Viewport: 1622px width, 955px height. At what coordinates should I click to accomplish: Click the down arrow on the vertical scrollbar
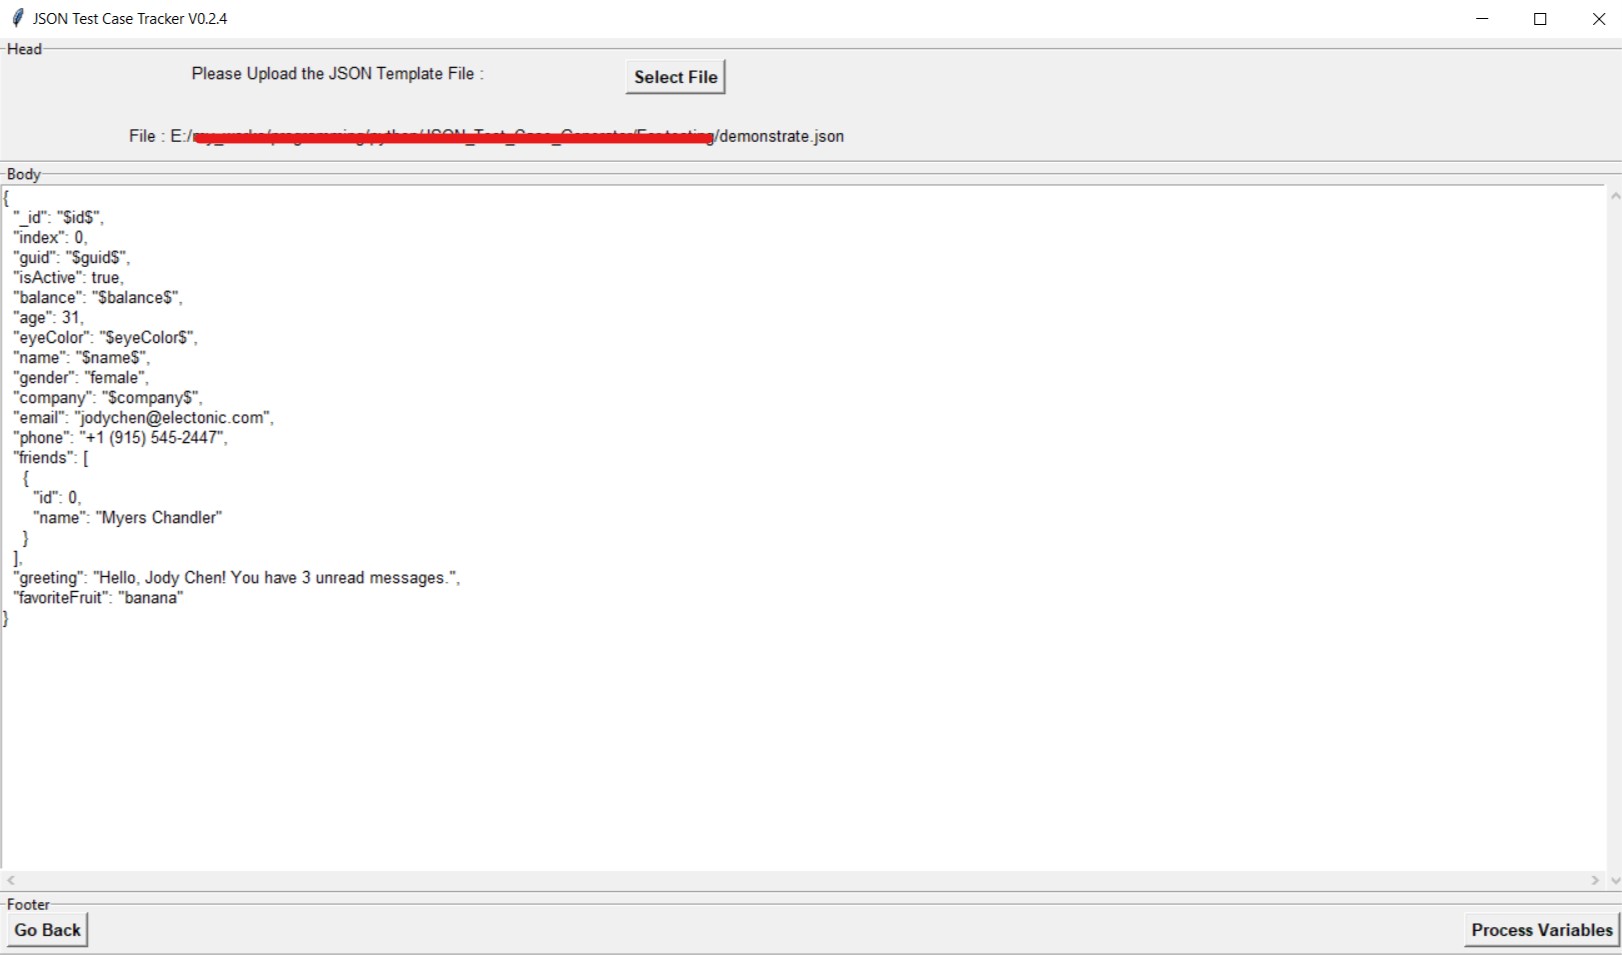(1613, 879)
